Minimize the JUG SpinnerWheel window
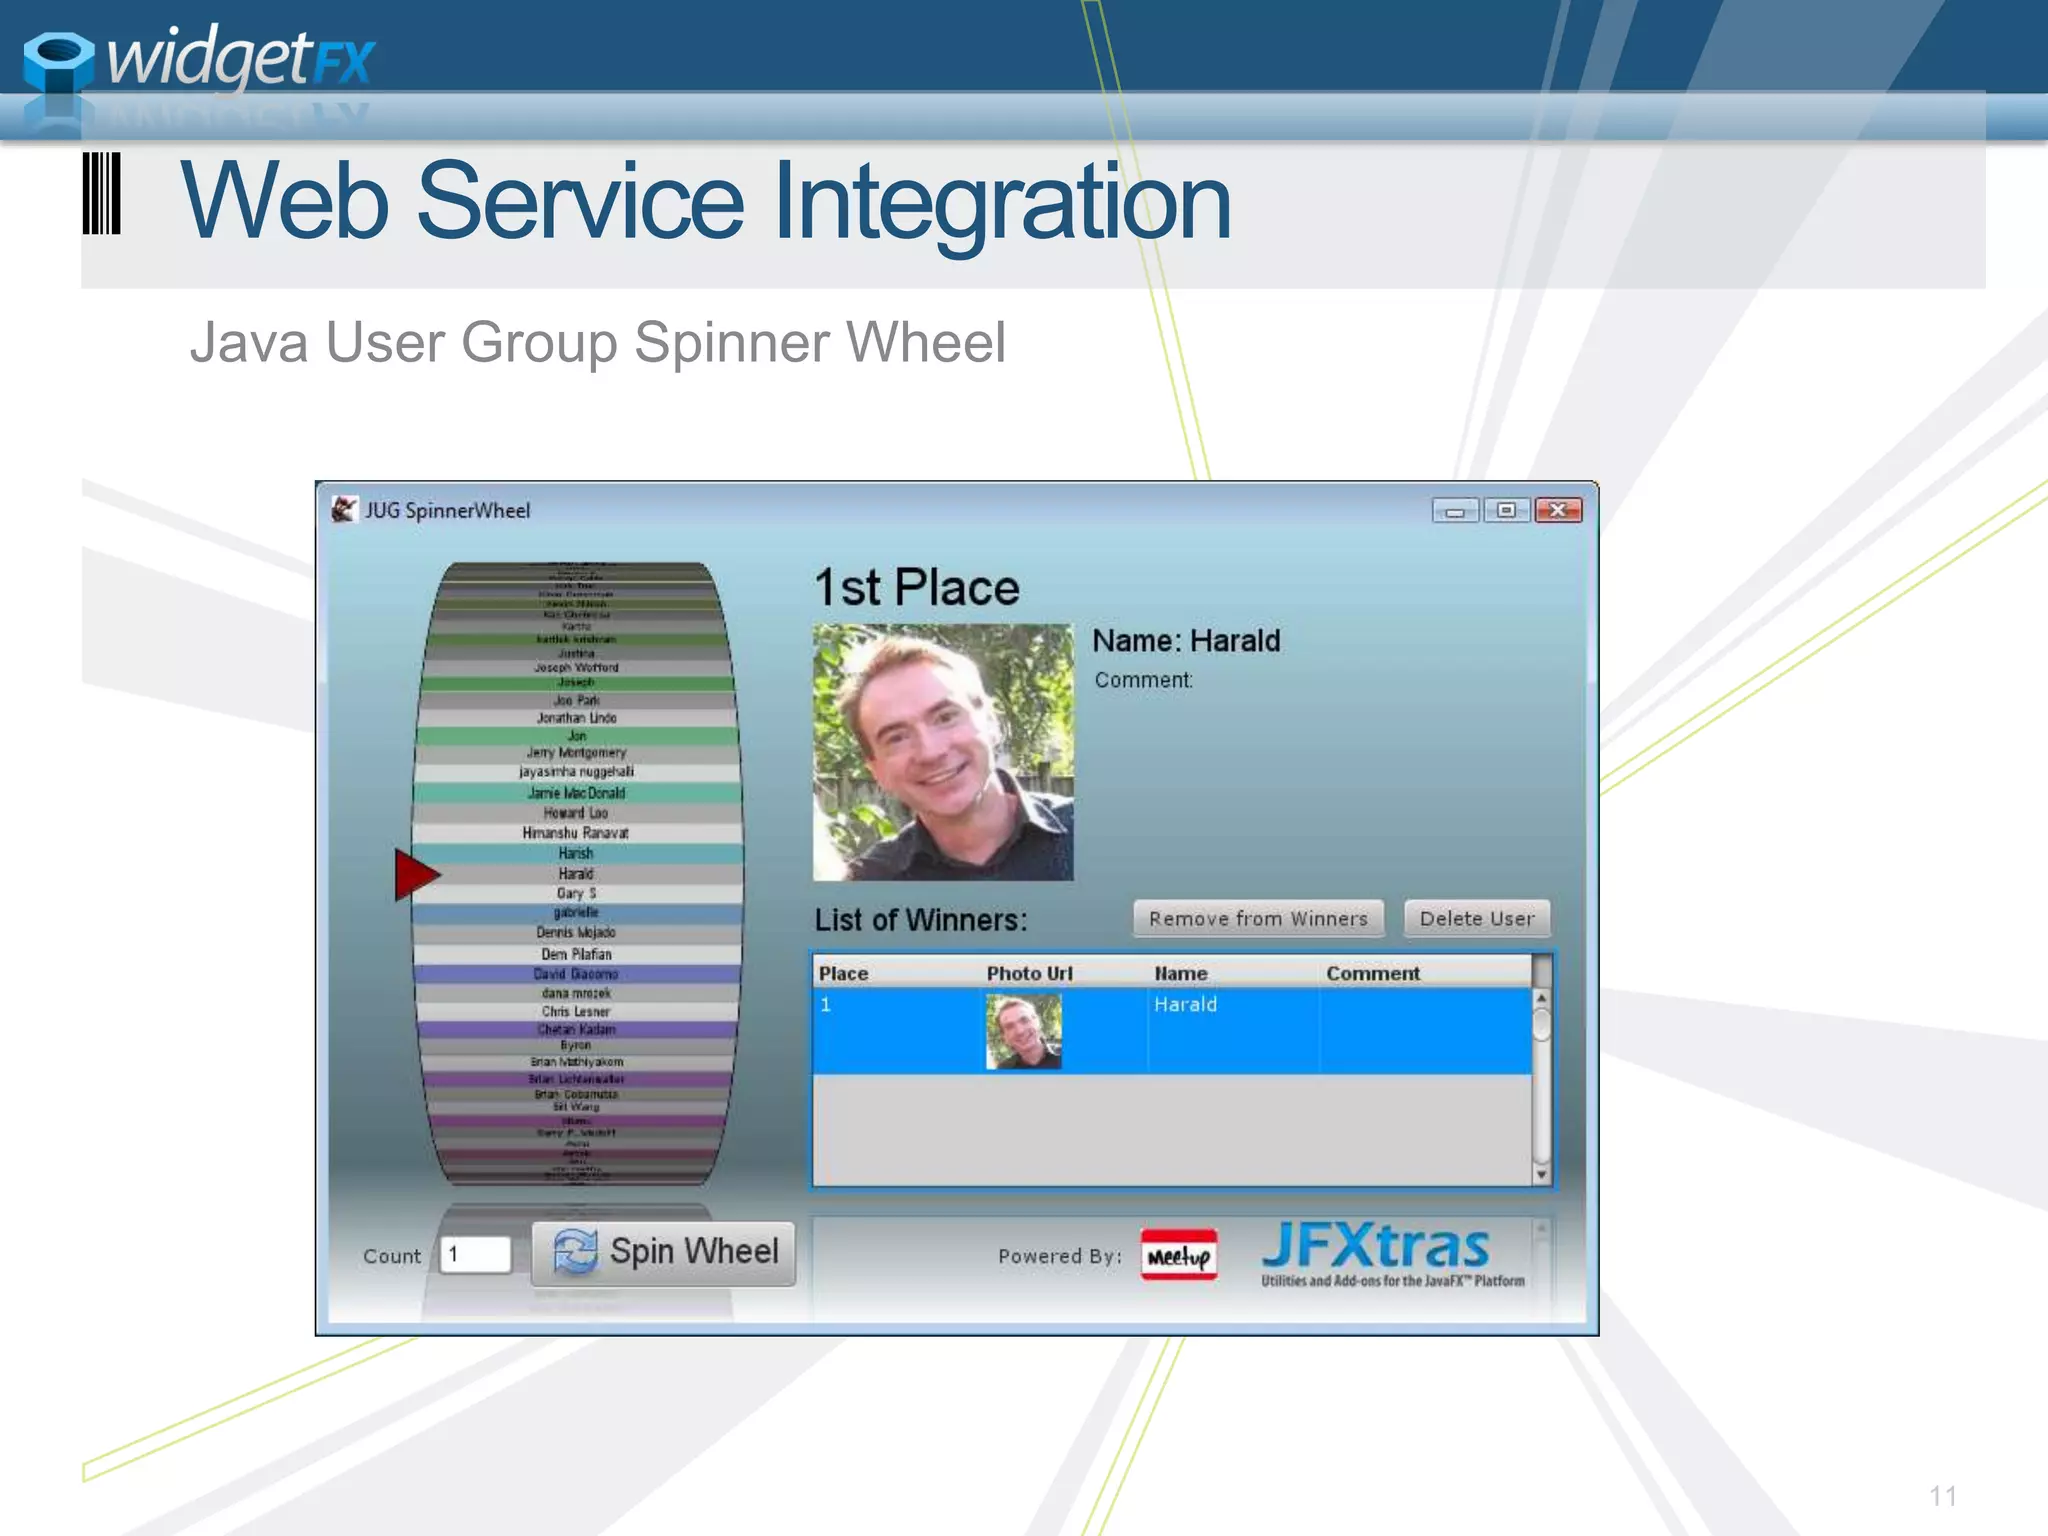 coord(1455,511)
